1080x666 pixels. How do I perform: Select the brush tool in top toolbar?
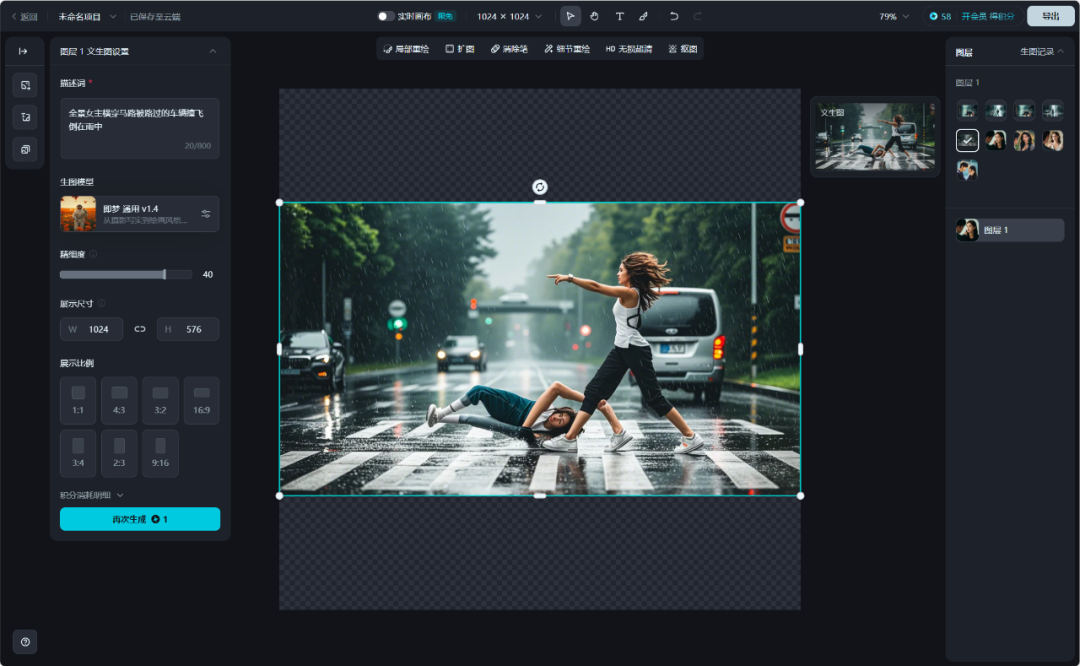coord(643,16)
